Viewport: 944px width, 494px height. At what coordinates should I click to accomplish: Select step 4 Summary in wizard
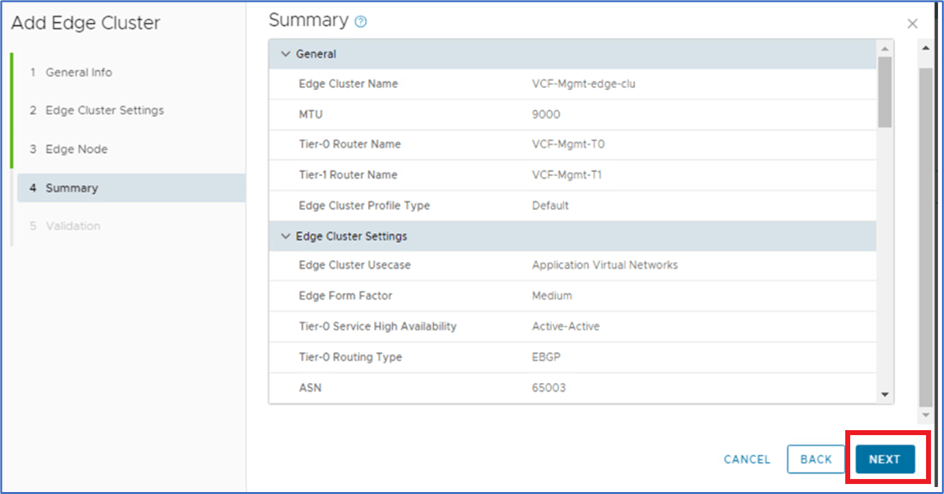[71, 187]
